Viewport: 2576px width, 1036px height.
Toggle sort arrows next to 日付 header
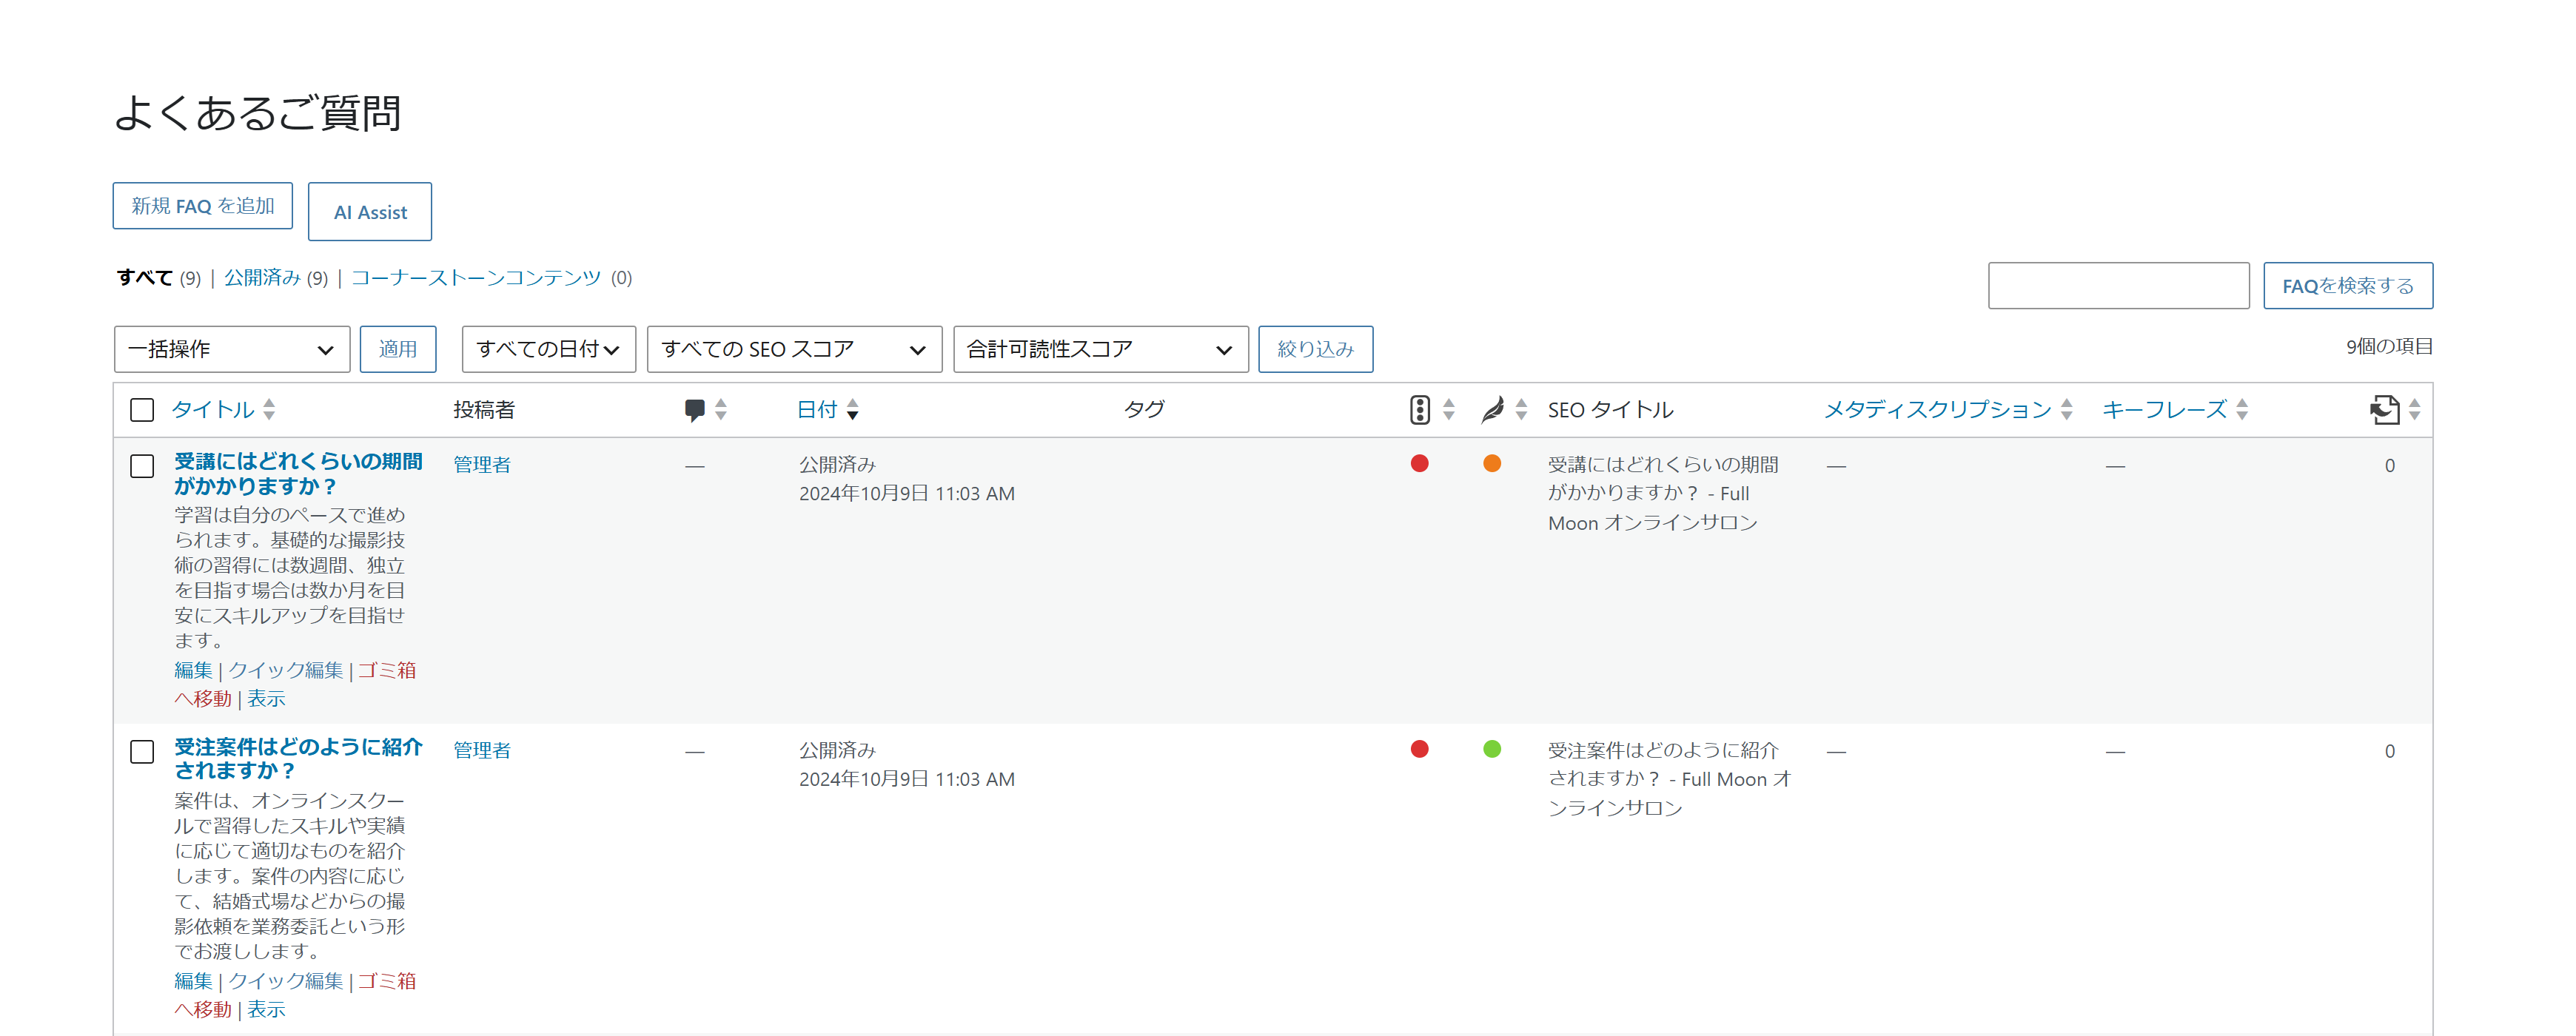coord(853,410)
